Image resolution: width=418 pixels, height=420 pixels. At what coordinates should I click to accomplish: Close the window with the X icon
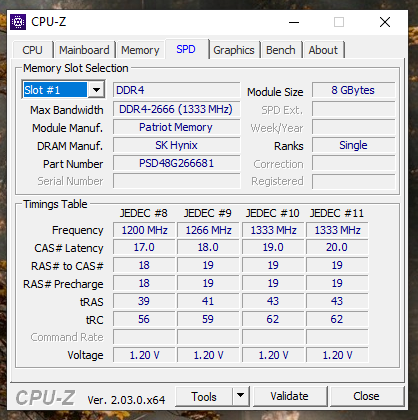(x=385, y=22)
